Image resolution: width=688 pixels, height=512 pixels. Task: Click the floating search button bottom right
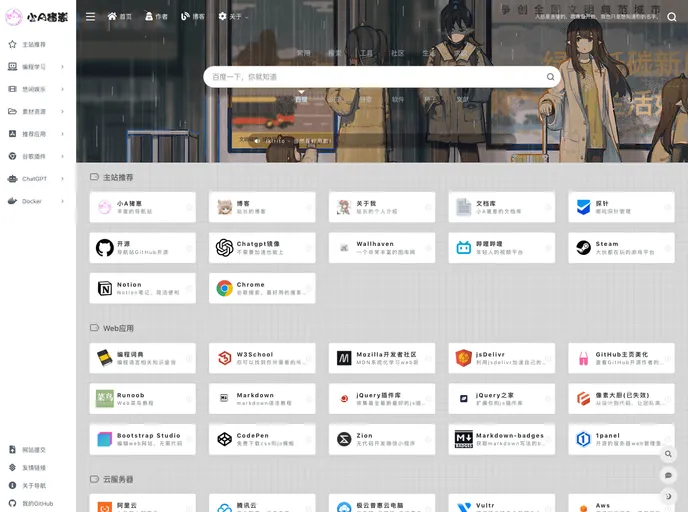(668, 454)
